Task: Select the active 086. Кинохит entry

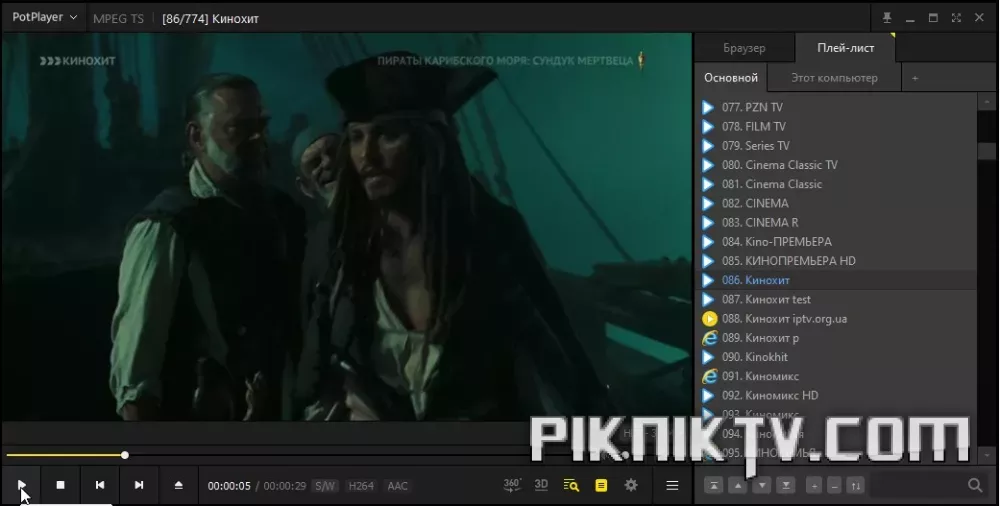Action: coord(835,280)
